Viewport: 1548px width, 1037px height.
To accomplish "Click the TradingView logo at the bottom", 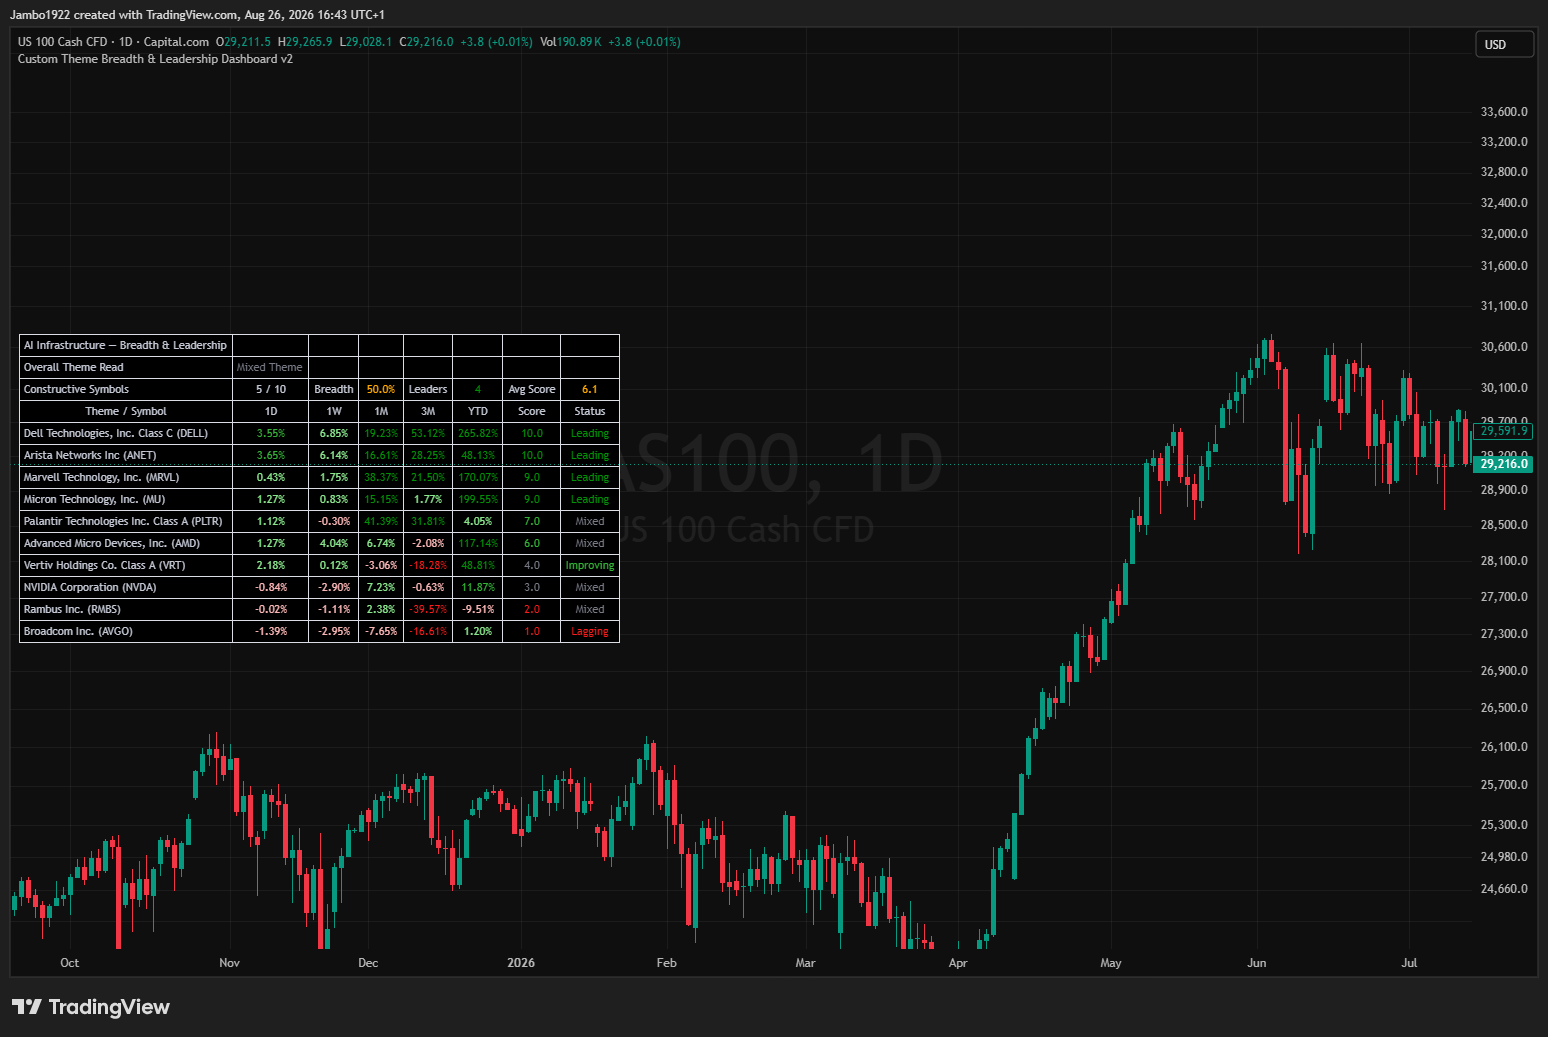I will point(91,1007).
